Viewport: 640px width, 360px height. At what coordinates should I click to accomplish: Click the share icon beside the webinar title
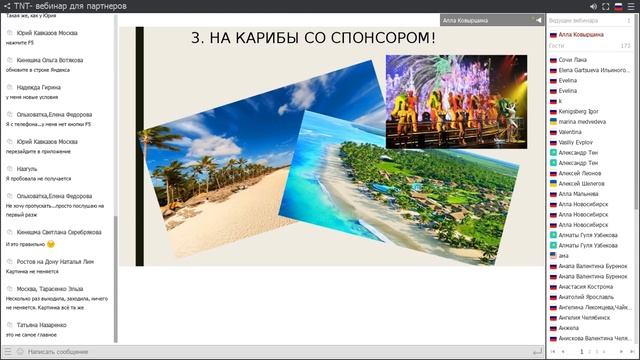7,6
